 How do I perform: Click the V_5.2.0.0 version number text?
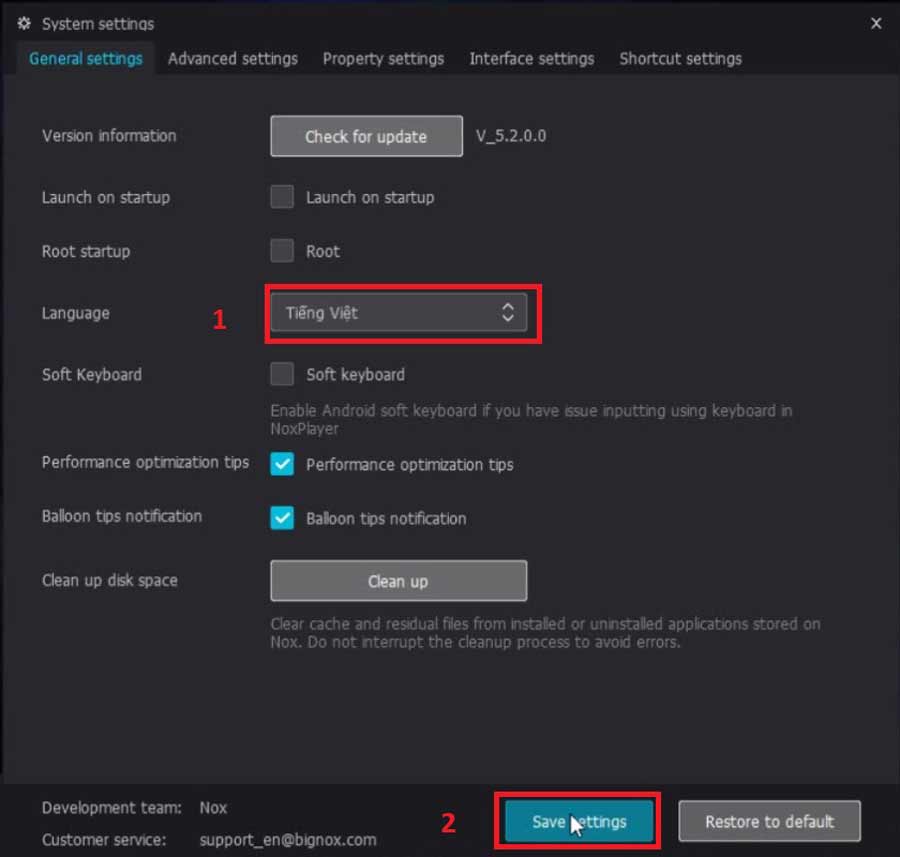coord(511,136)
